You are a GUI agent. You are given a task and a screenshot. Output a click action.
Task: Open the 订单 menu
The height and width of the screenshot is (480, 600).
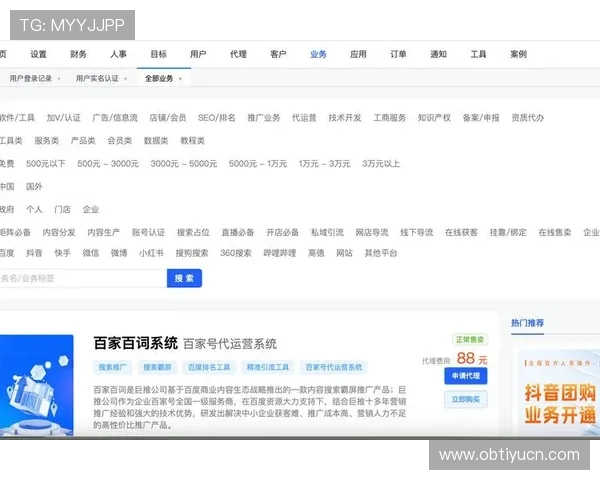398,54
